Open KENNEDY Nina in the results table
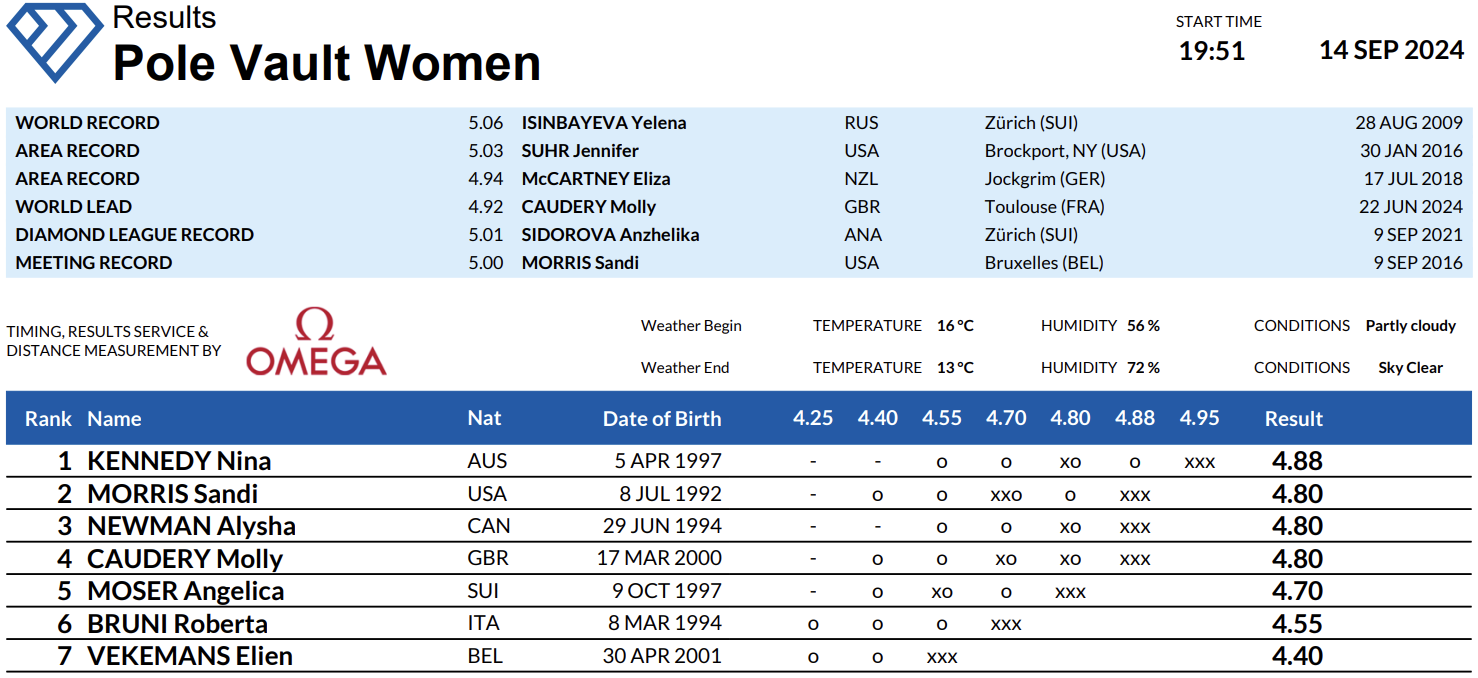This screenshot has height=678, width=1478. point(179,461)
